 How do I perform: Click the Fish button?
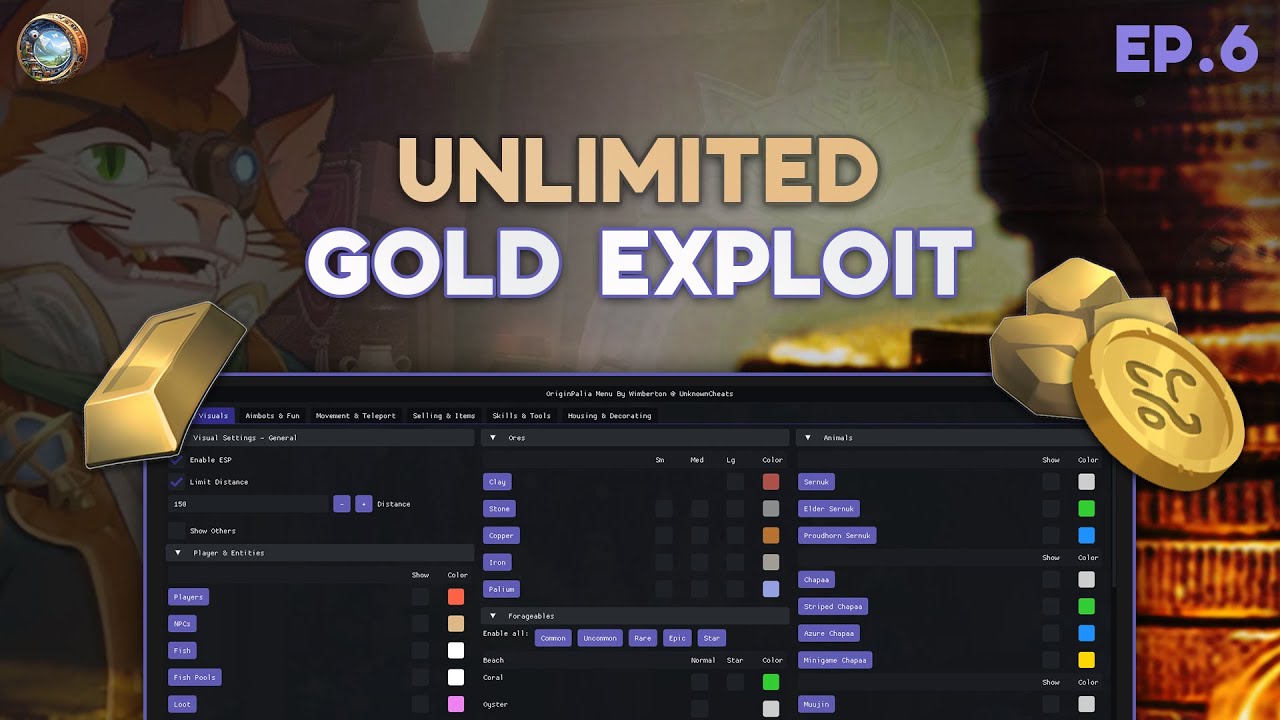182,651
